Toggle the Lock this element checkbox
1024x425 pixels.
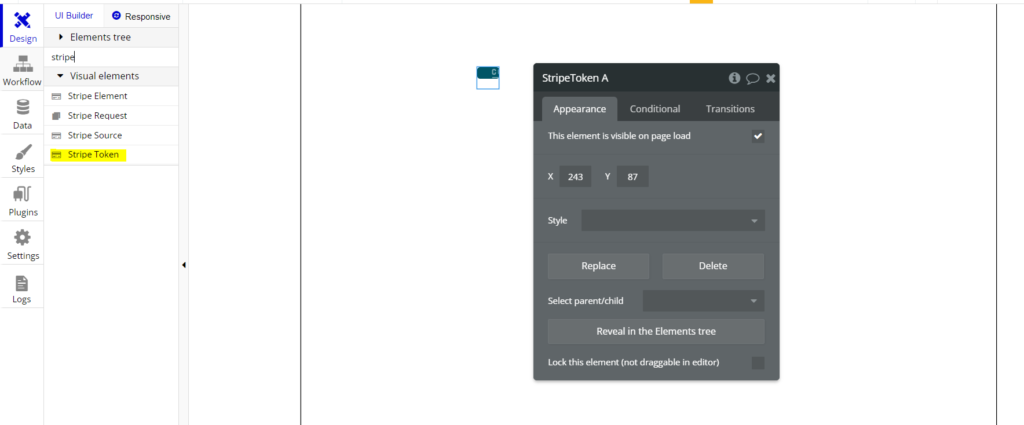[758, 363]
